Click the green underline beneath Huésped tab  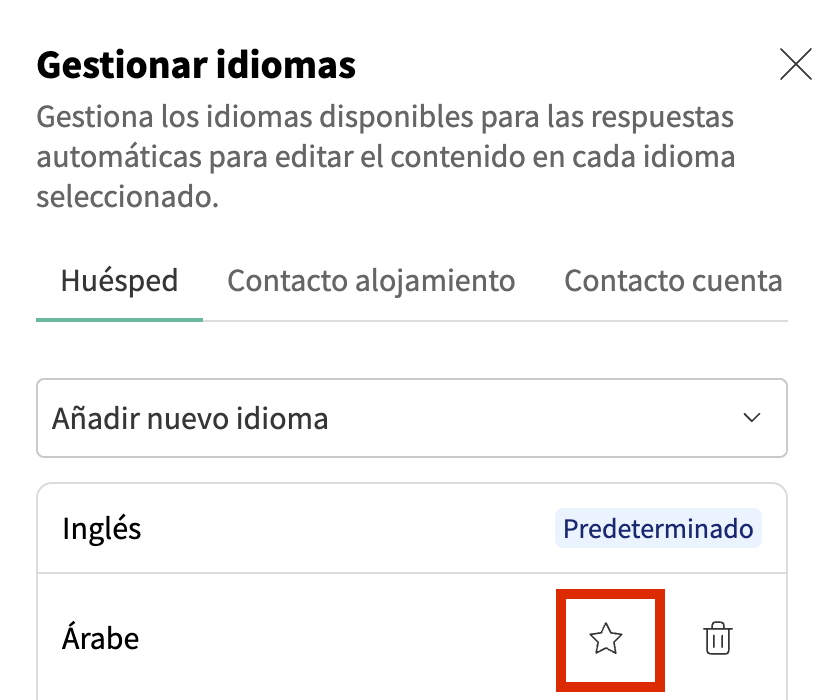119,320
